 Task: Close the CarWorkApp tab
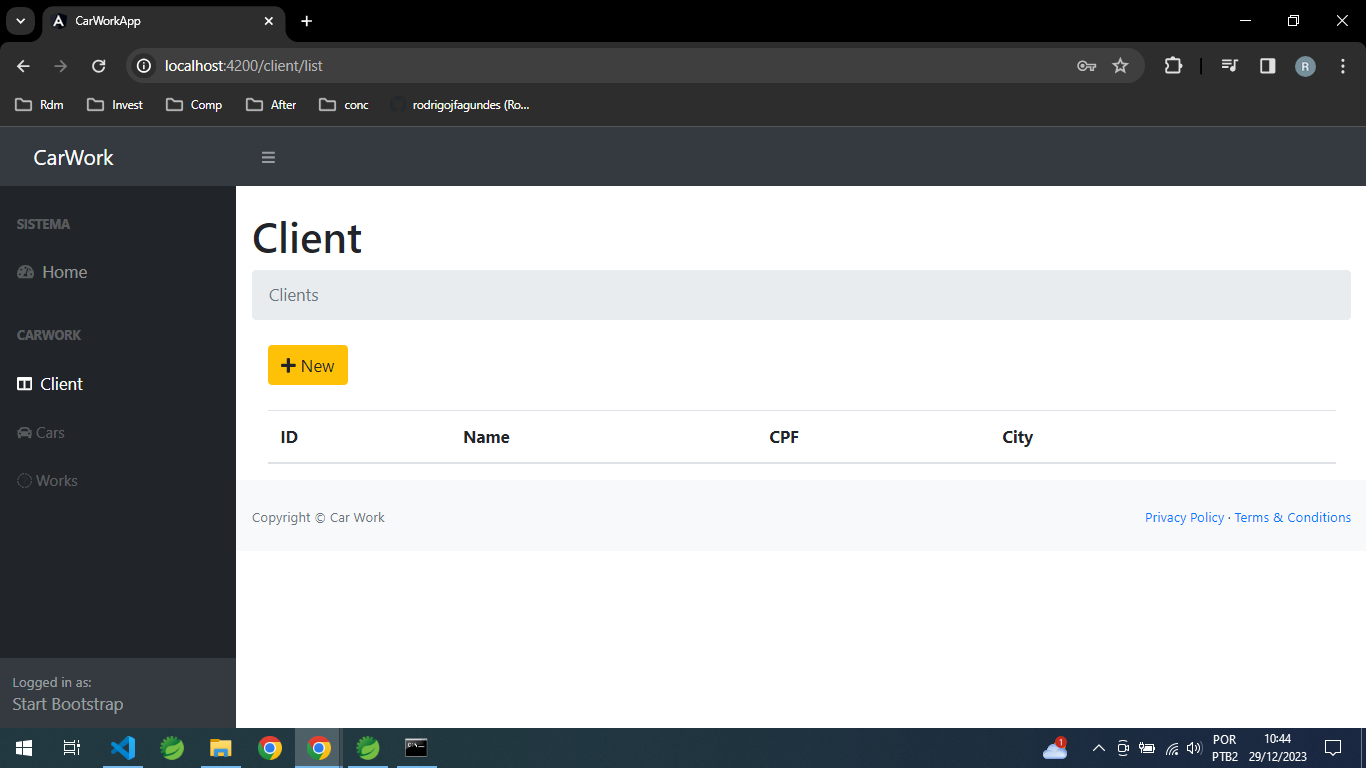click(x=269, y=21)
